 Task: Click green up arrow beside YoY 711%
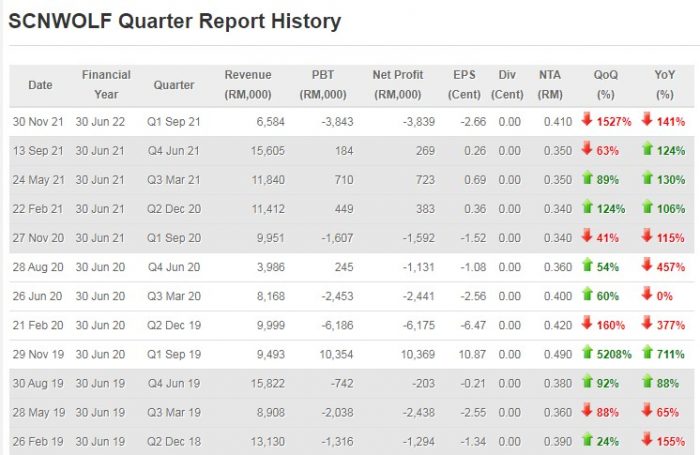(647, 353)
